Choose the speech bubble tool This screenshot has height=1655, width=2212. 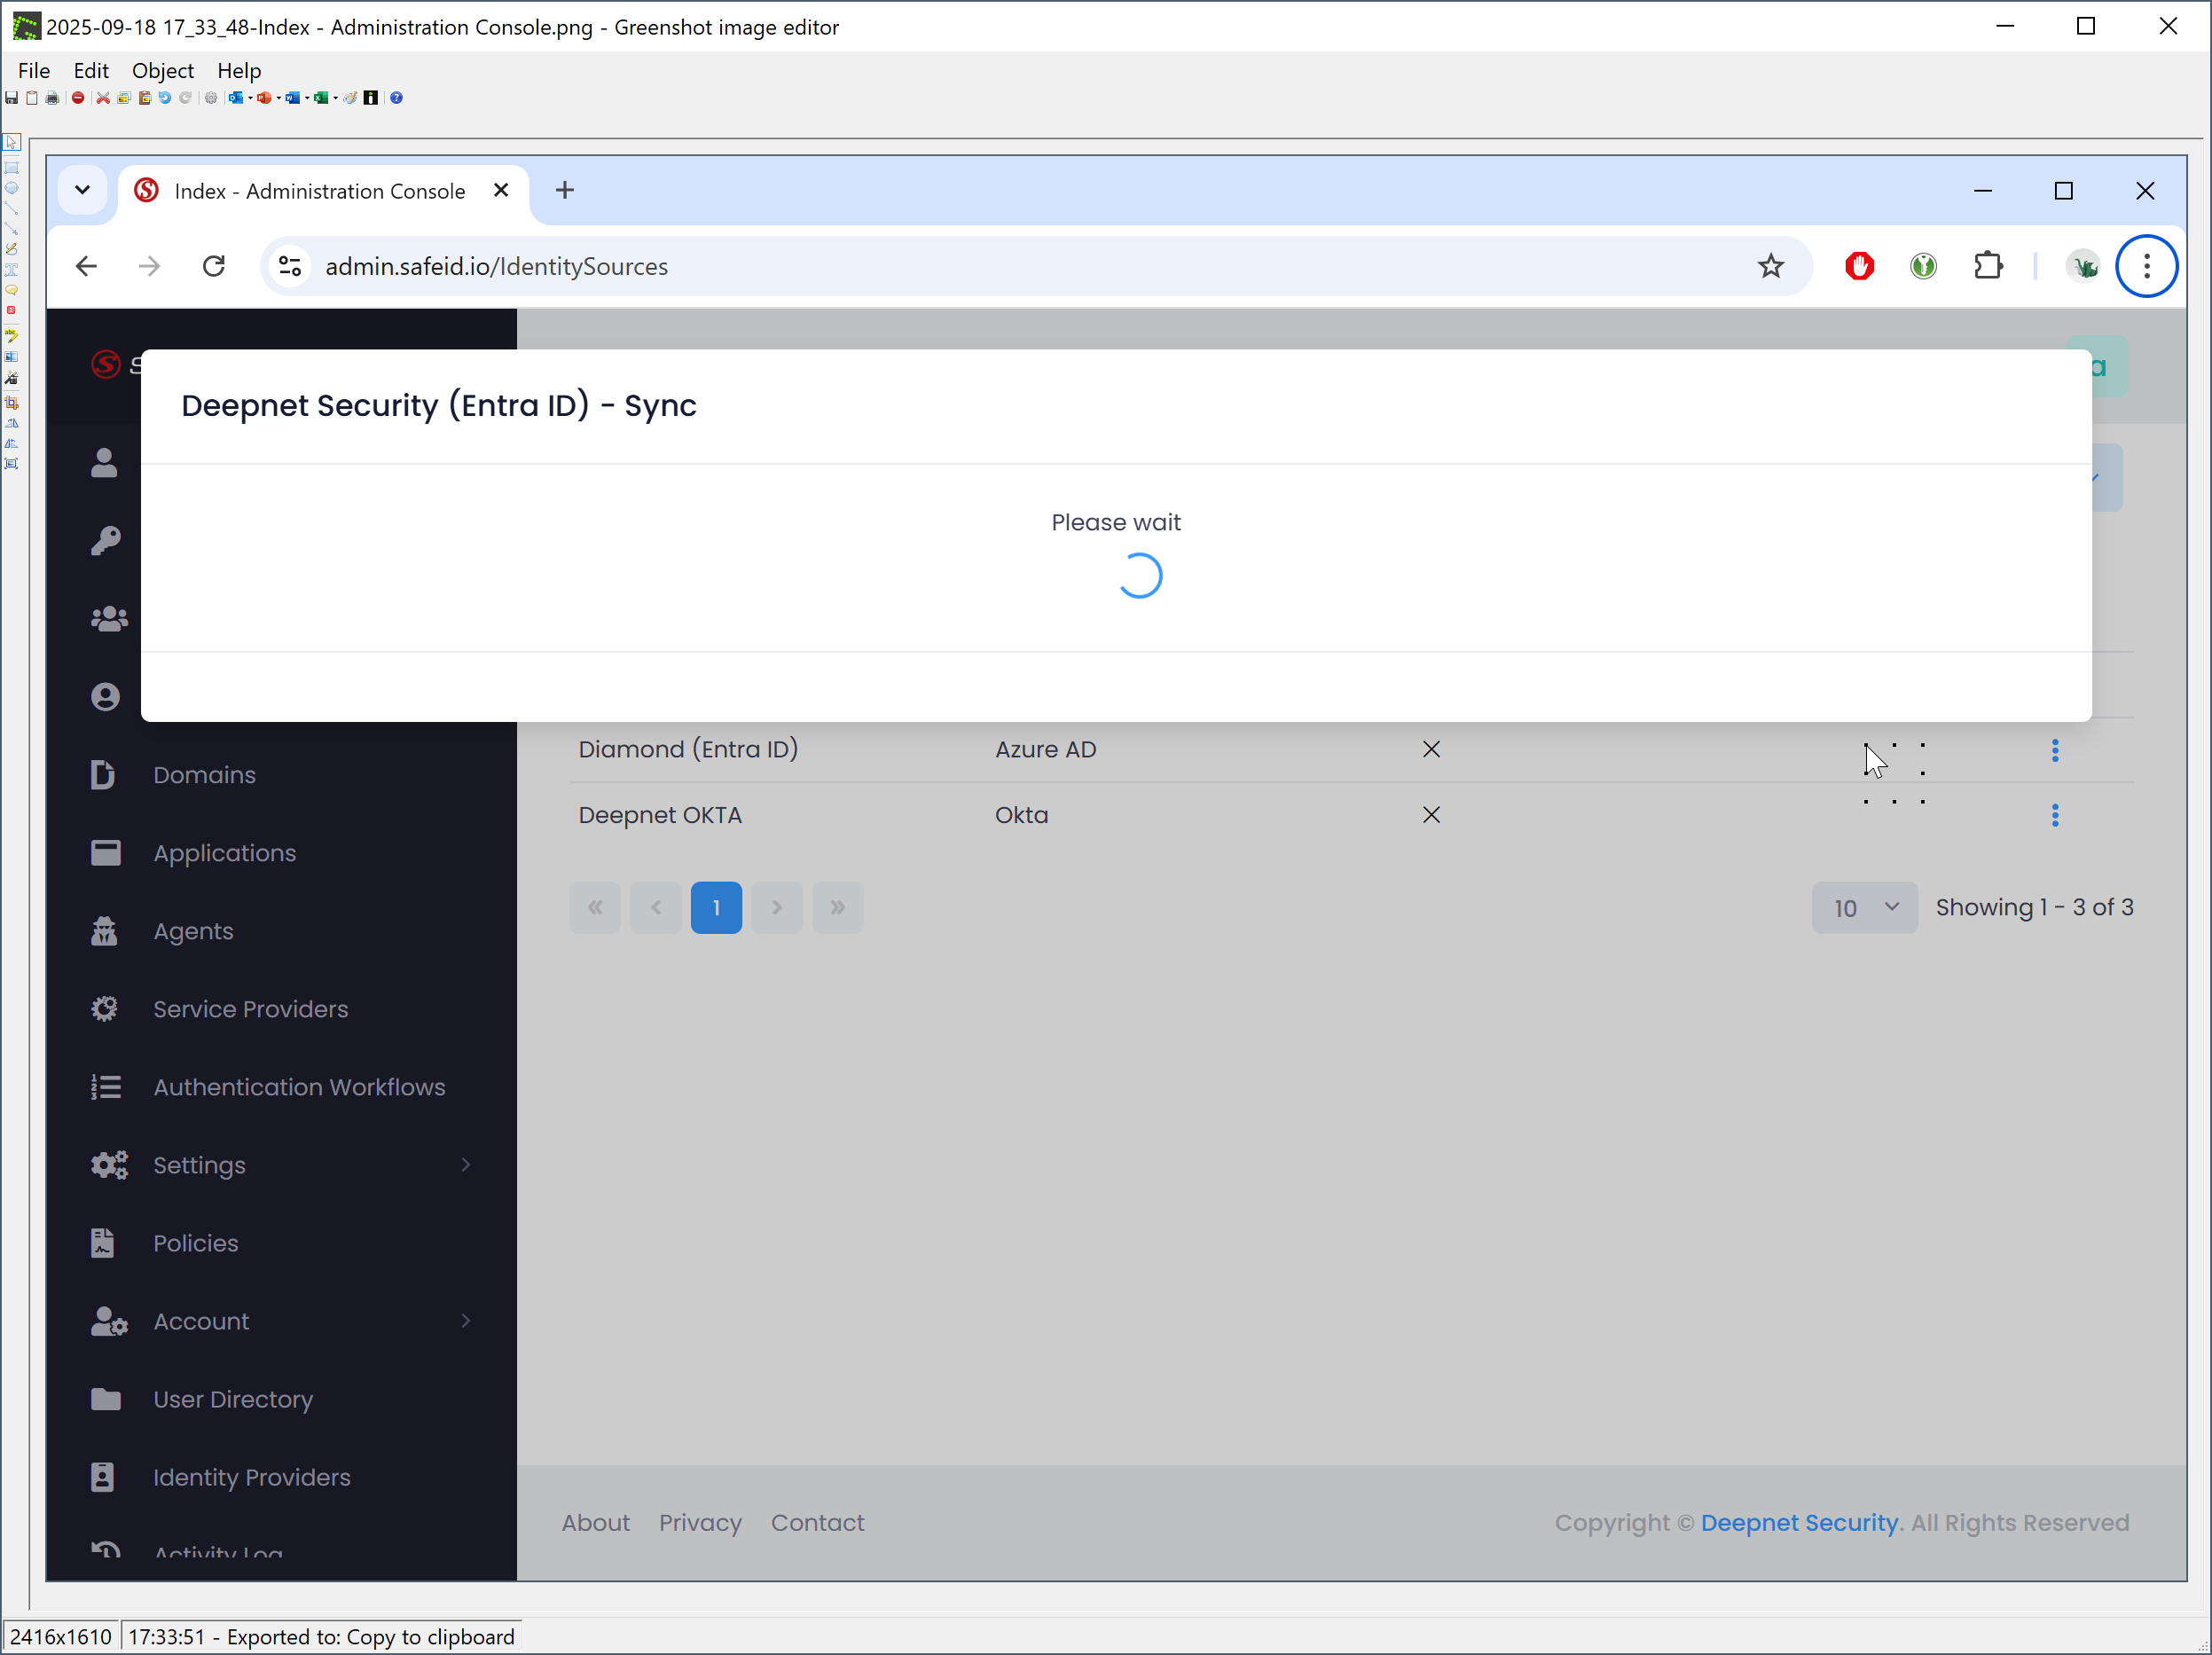12,290
